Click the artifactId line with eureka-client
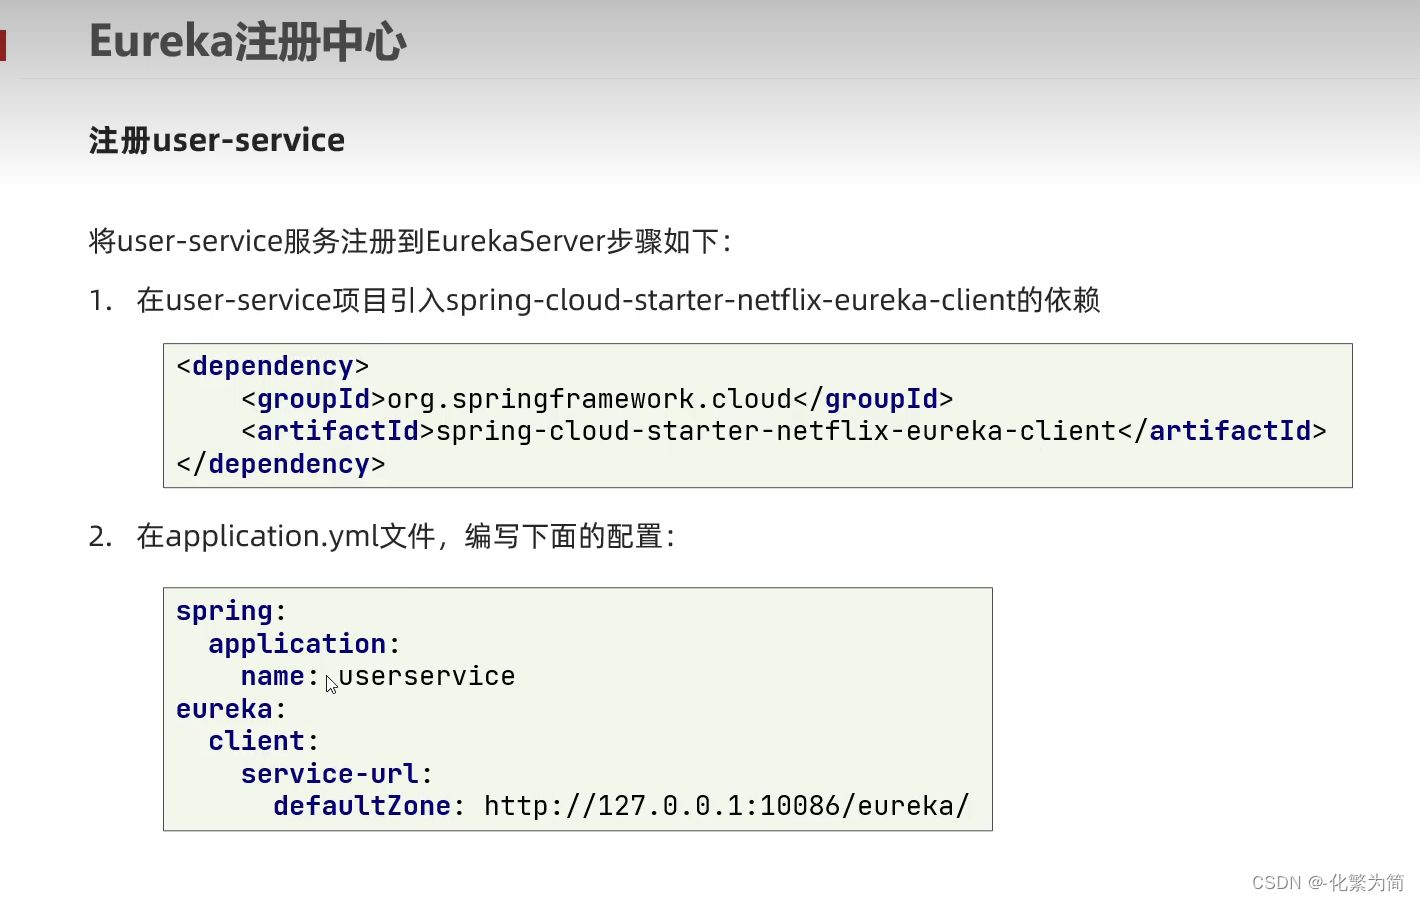Viewport: 1420px width, 901px height. 784,431
